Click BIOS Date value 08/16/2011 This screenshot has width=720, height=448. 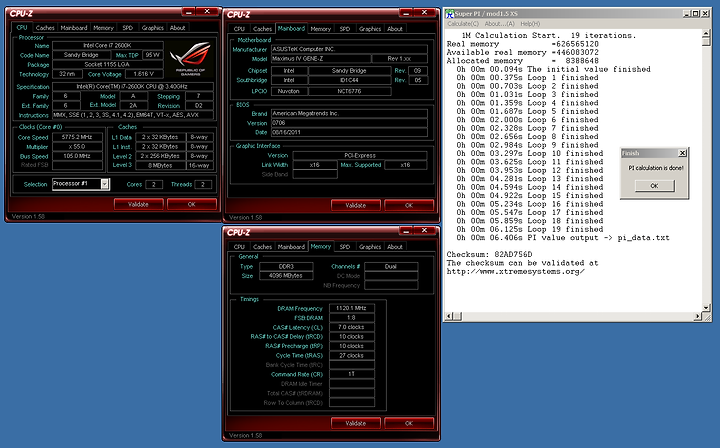(349, 132)
